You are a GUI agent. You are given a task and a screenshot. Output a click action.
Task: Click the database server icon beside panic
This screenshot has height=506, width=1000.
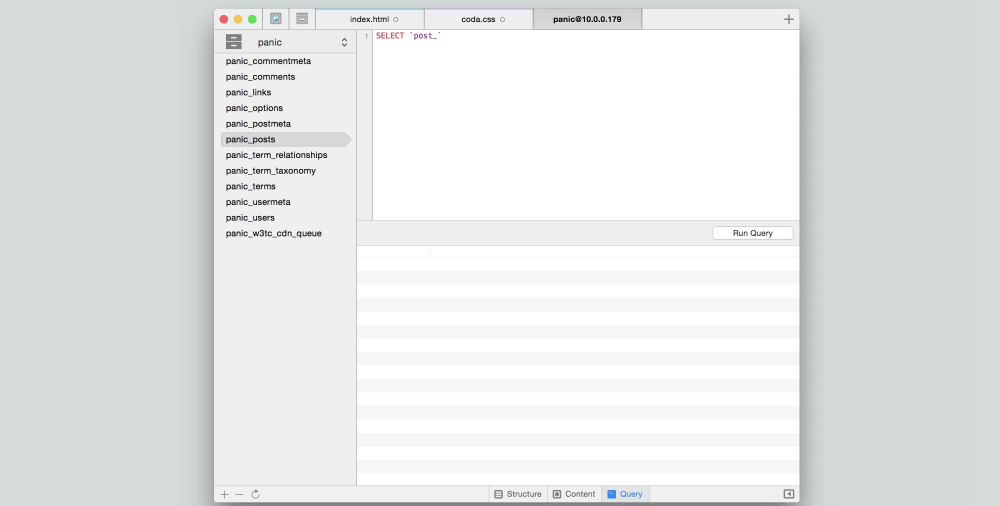tap(233, 42)
